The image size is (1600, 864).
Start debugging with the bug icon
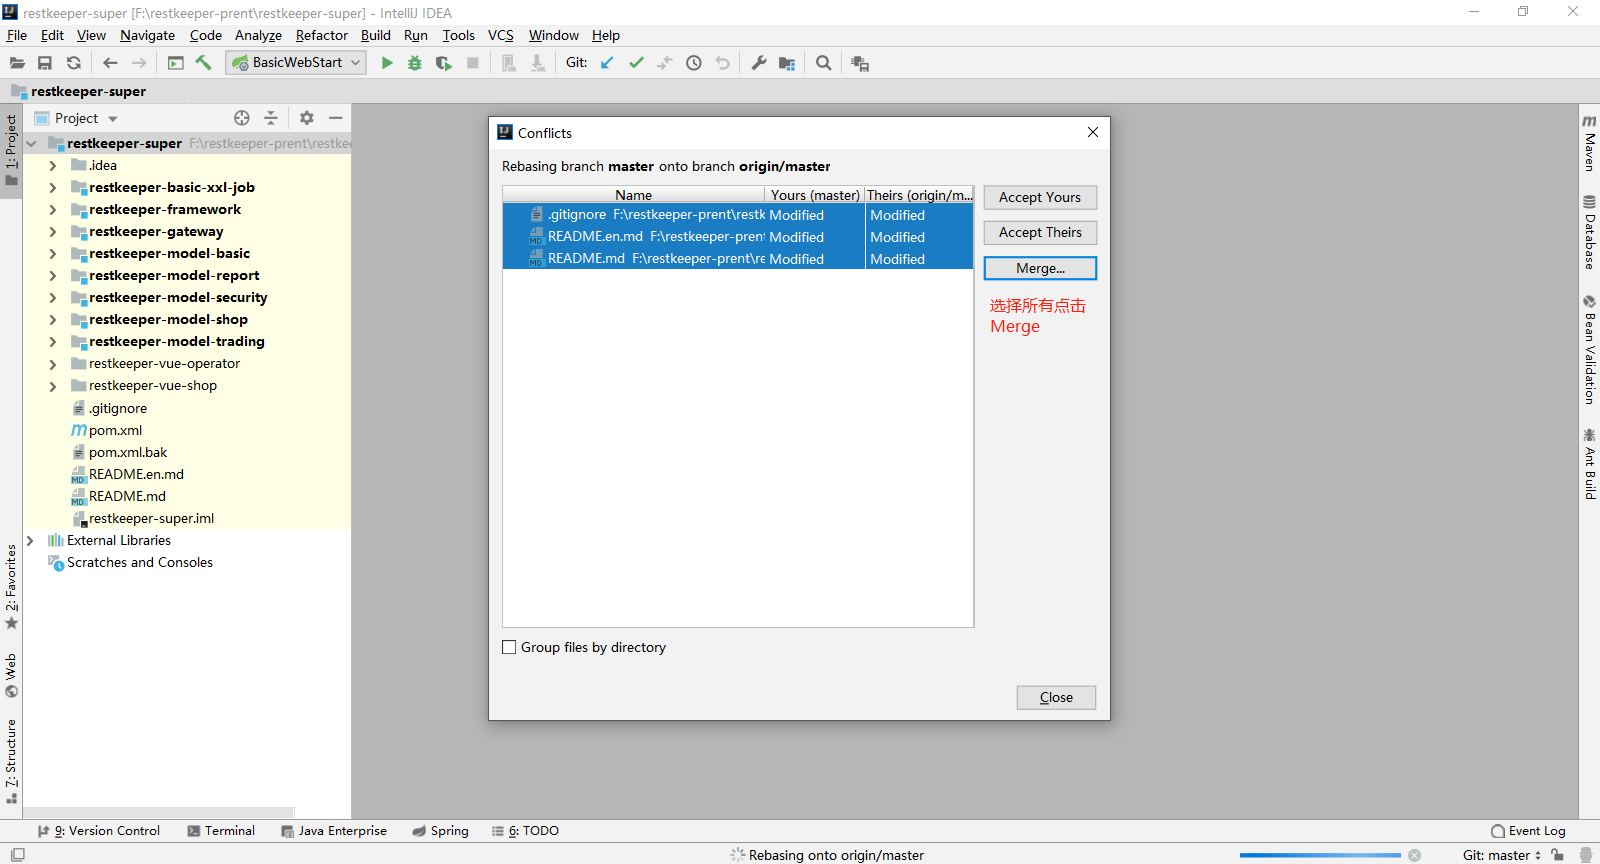(x=415, y=63)
